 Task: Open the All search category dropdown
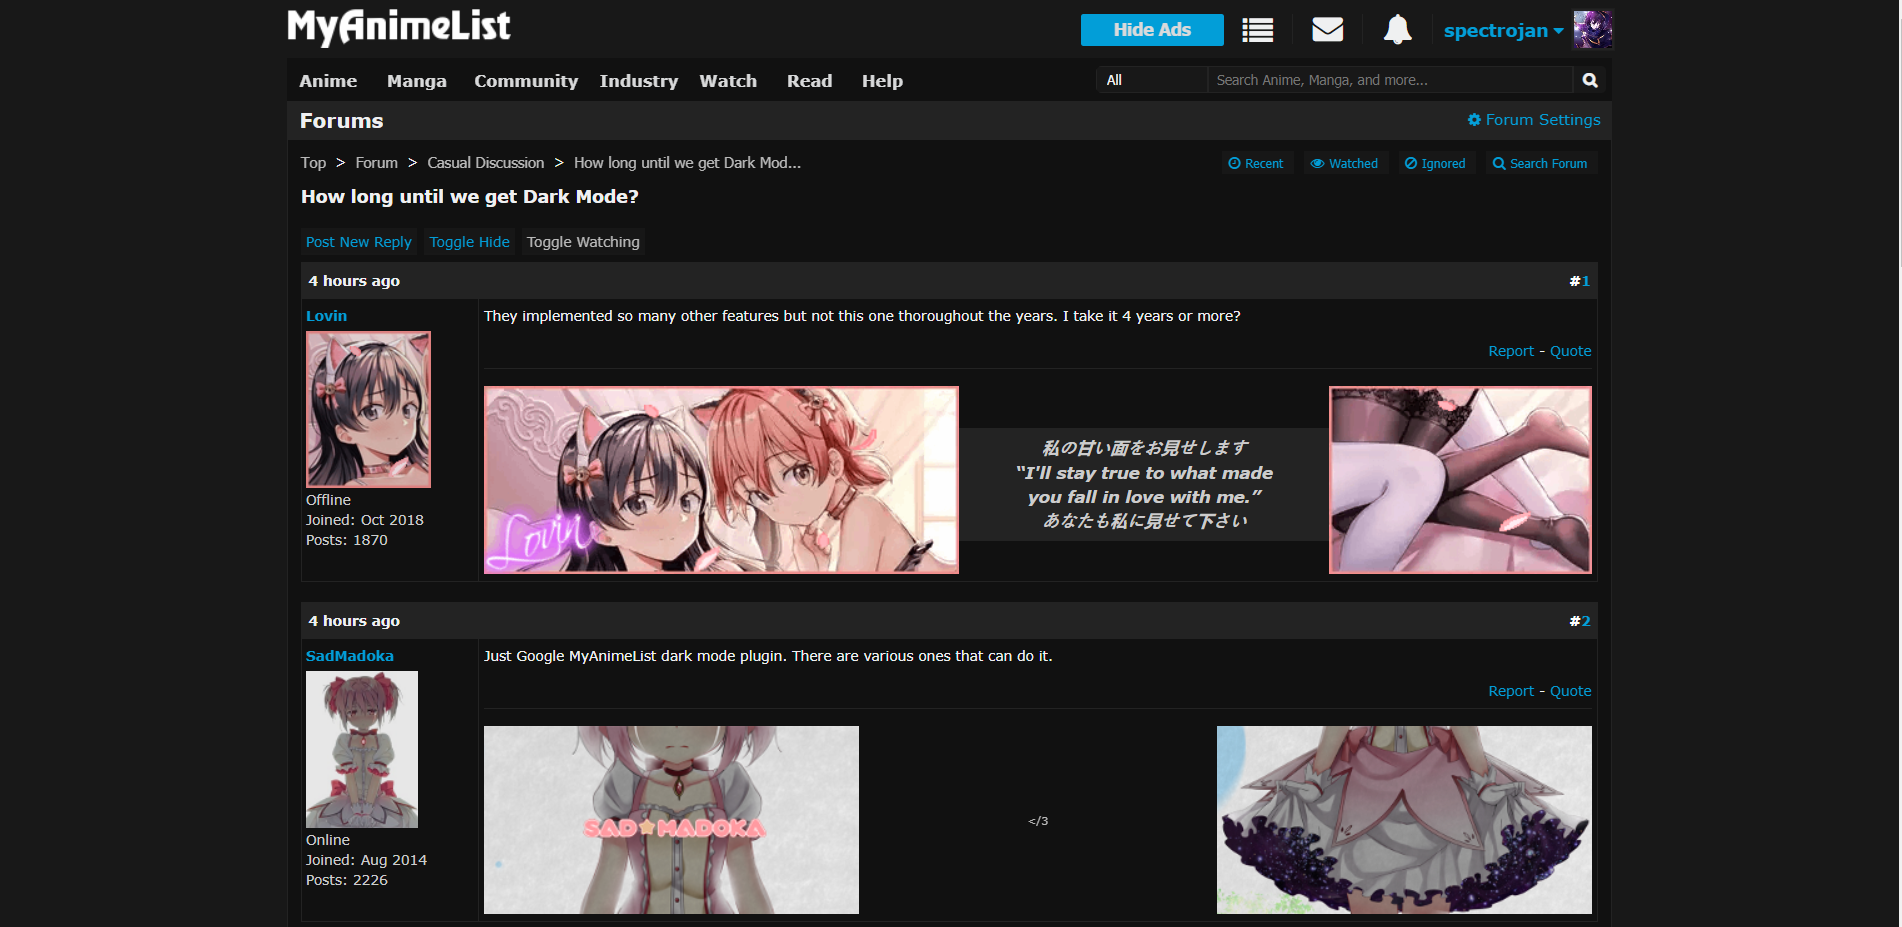pos(1152,80)
